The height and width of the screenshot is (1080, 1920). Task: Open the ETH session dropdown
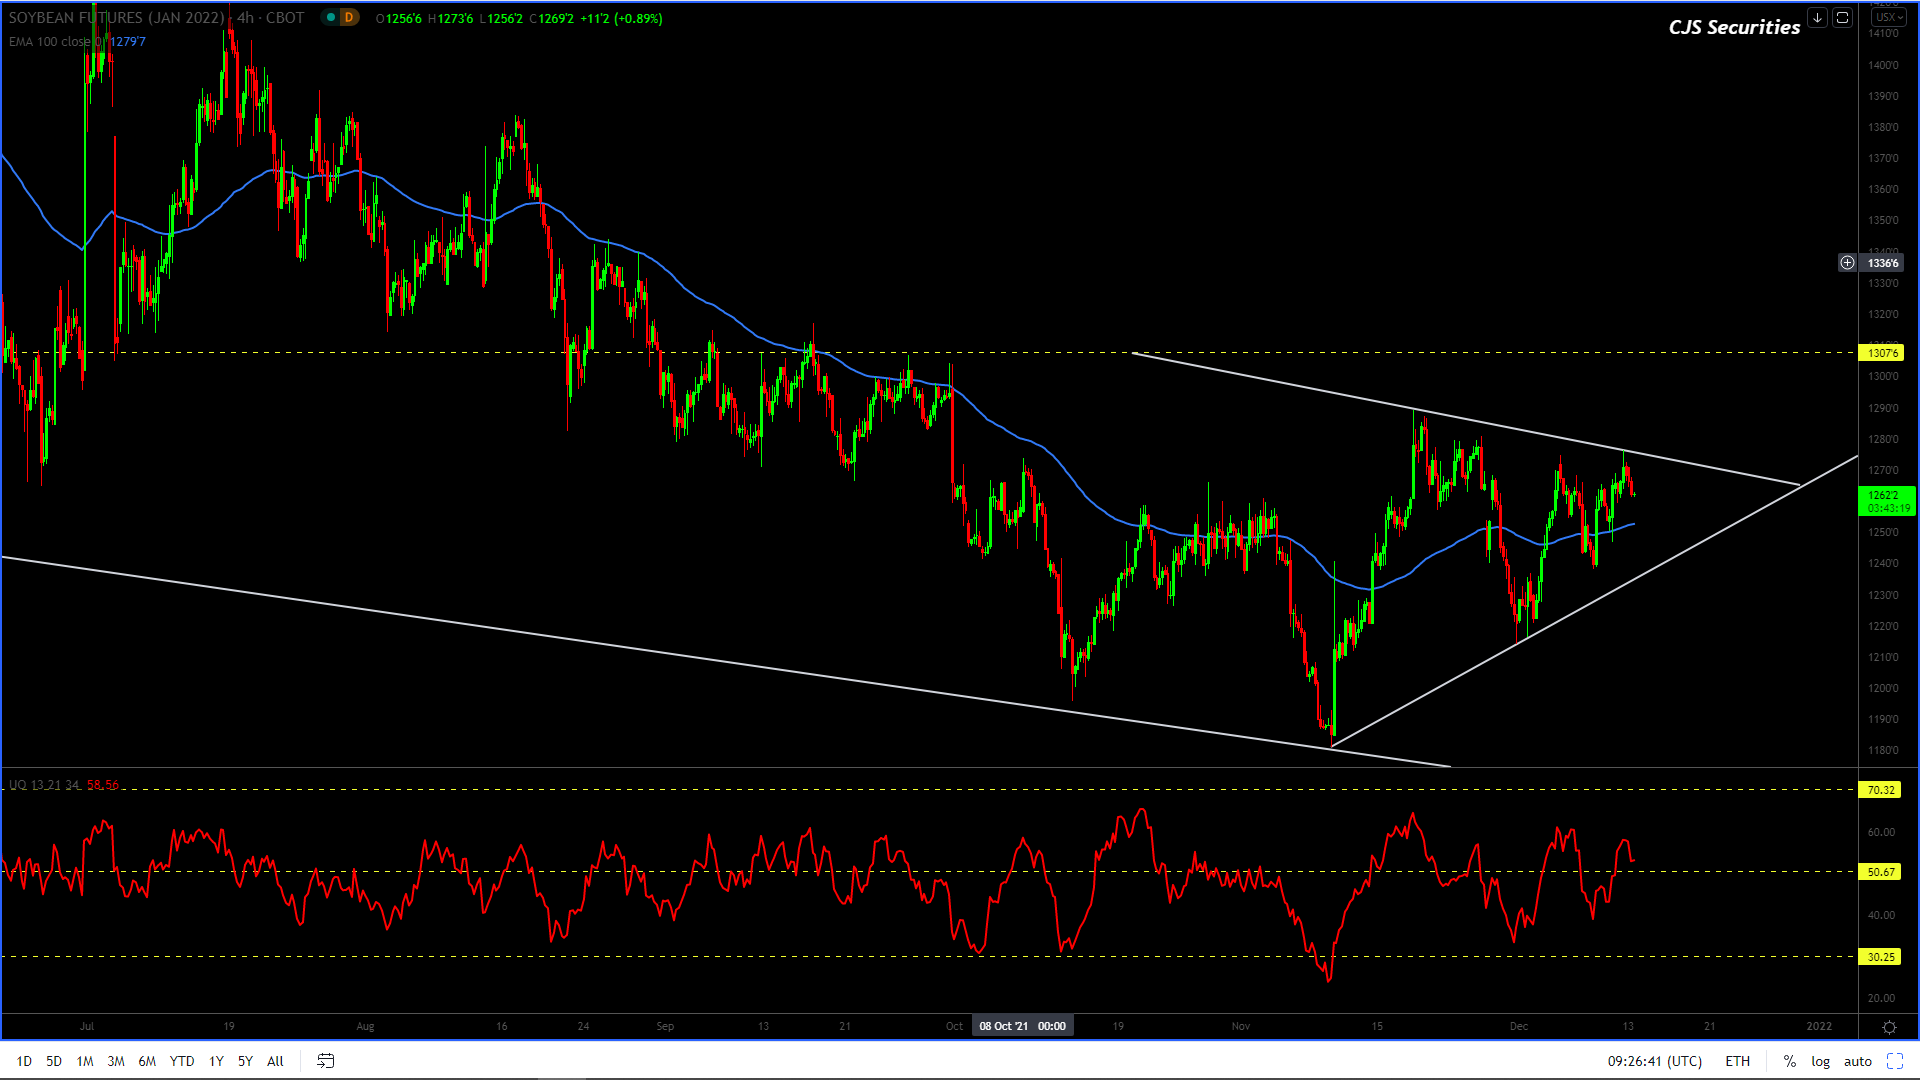tap(1737, 1061)
